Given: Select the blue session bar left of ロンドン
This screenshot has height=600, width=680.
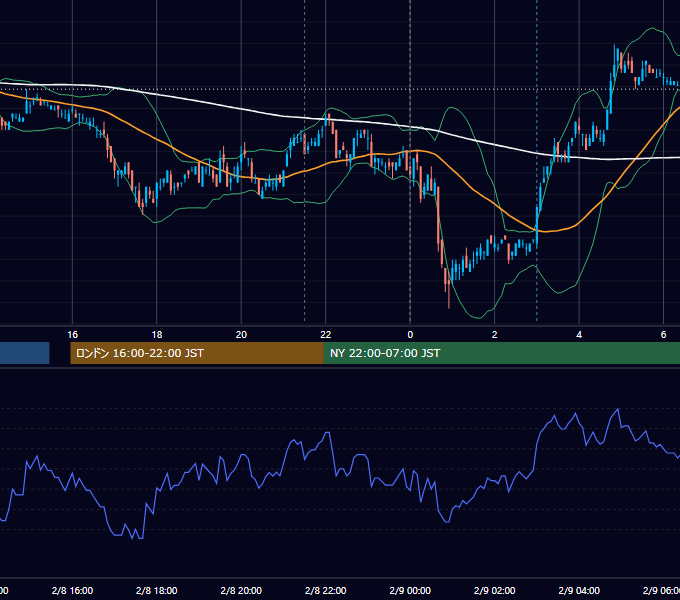Looking at the screenshot, I should click(25, 353).
